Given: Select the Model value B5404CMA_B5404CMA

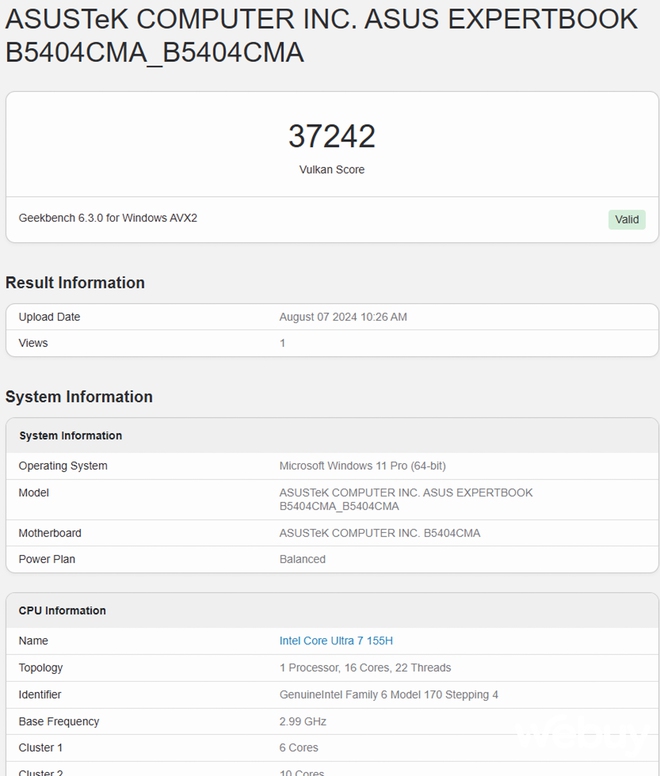Looking at the screenshot, I should coord(406,500).
